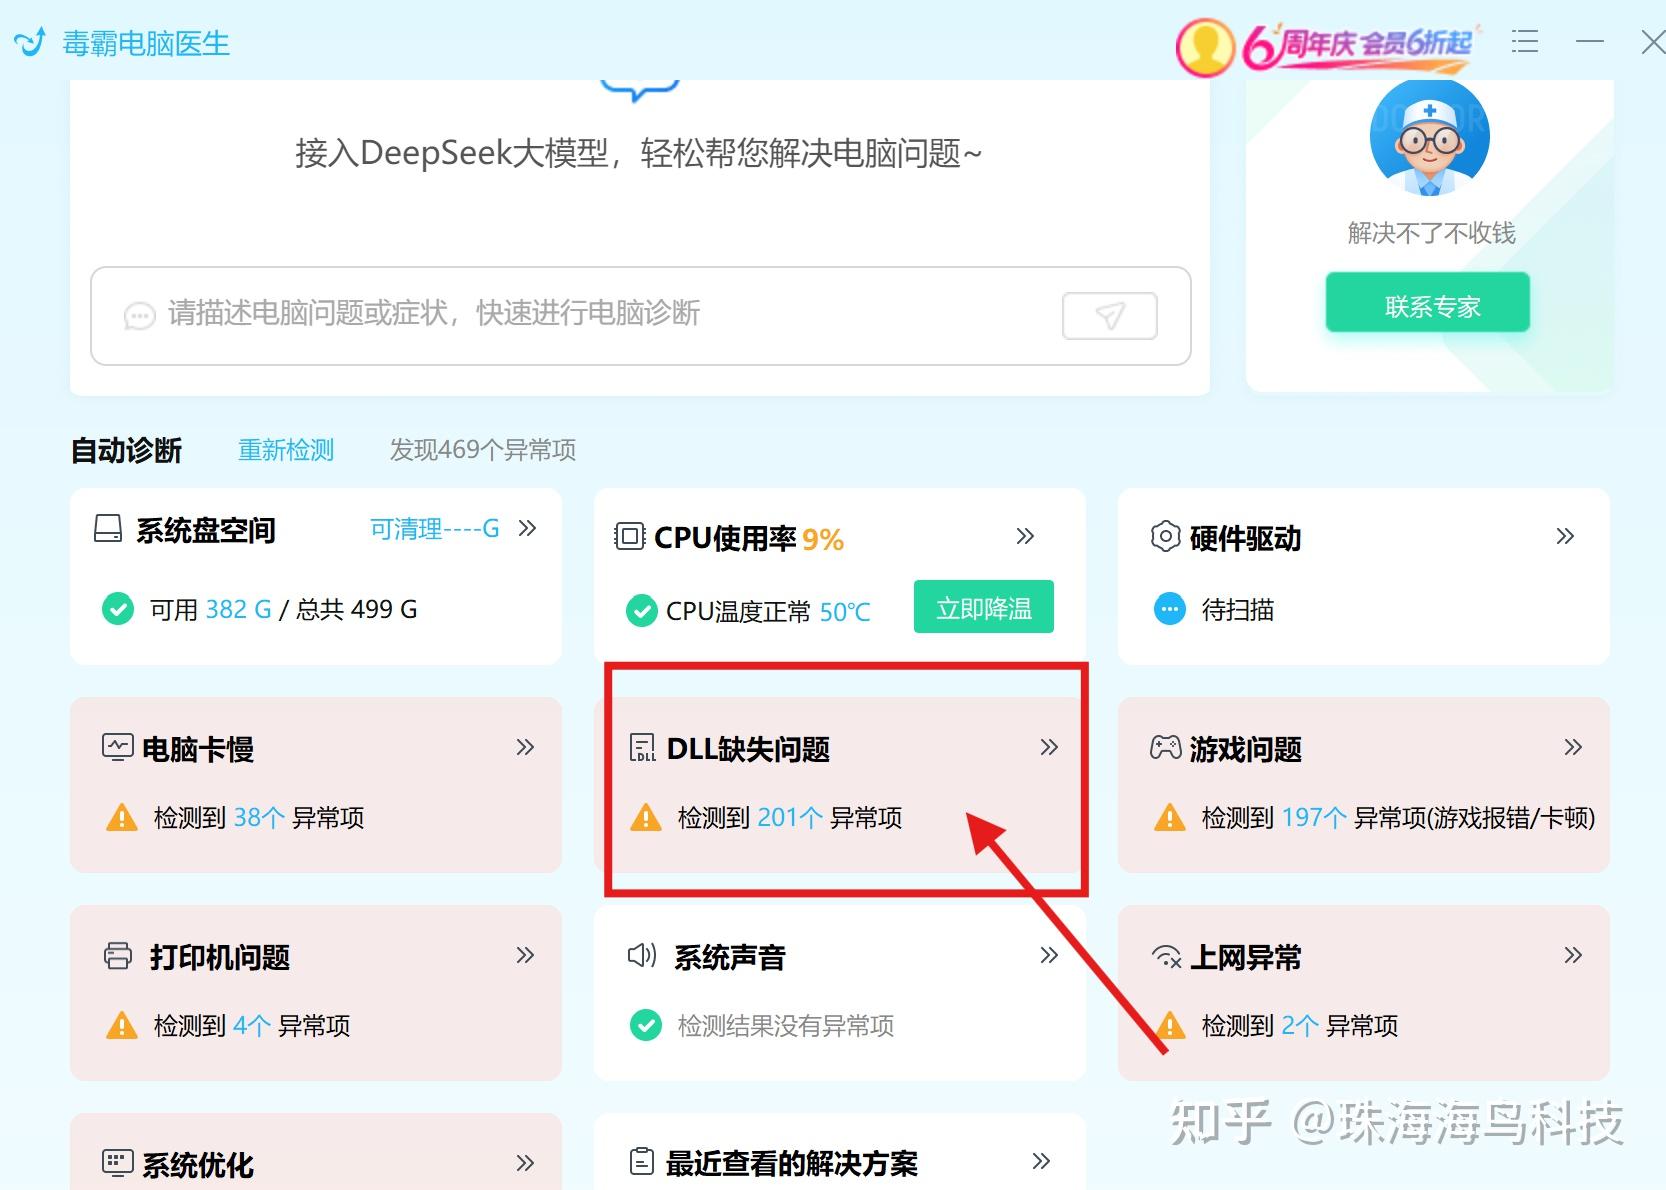Click the DLL file icon on DLL缺失问题 card
The image size is (1666, 1190).
coord(640,747)
